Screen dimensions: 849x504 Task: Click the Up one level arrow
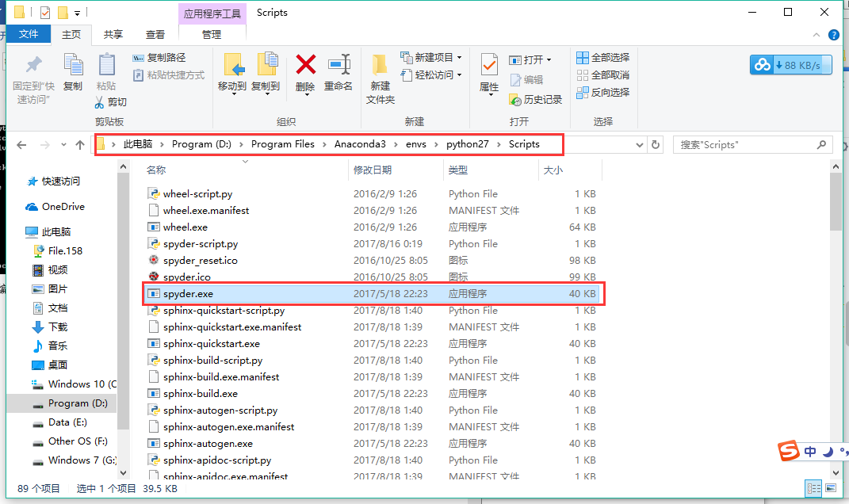(x=80, y=145)
